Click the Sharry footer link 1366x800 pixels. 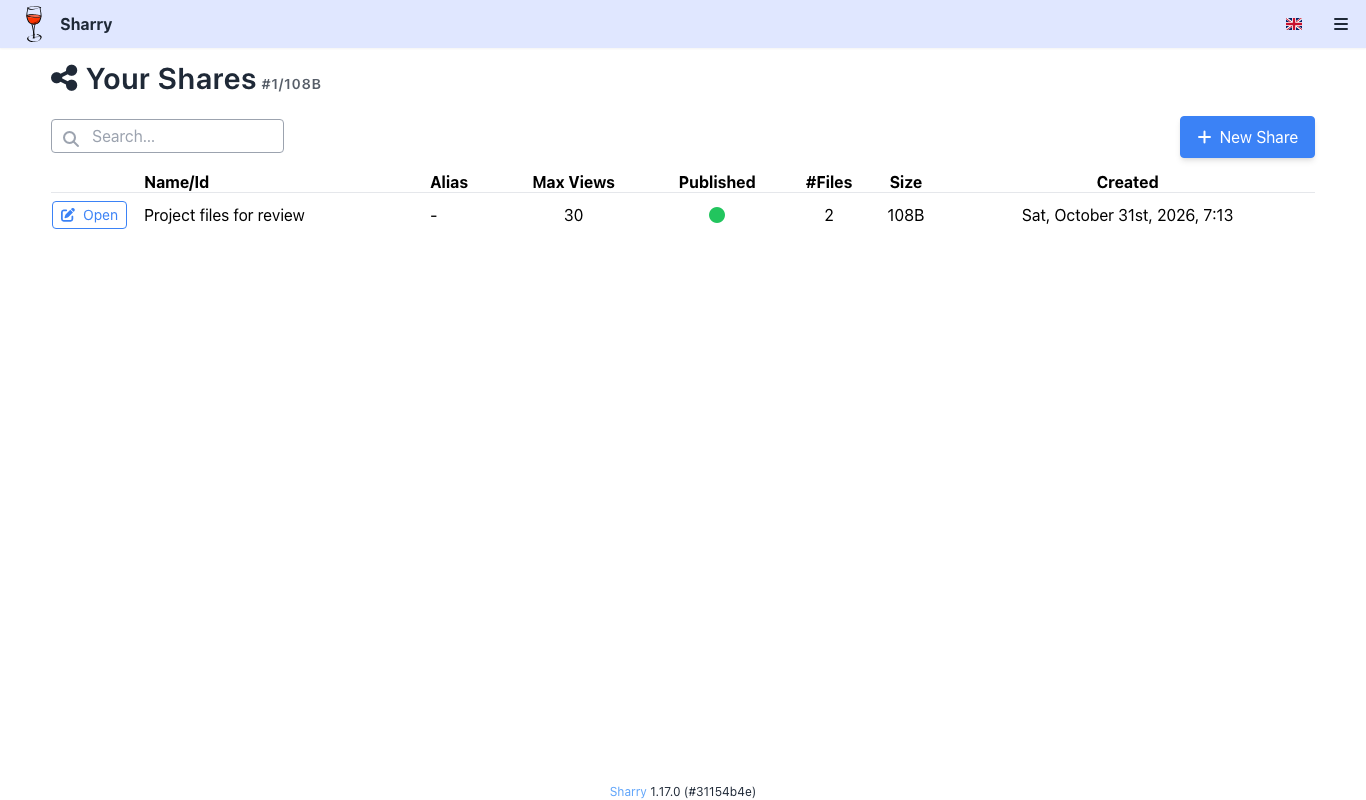[628, 791]
